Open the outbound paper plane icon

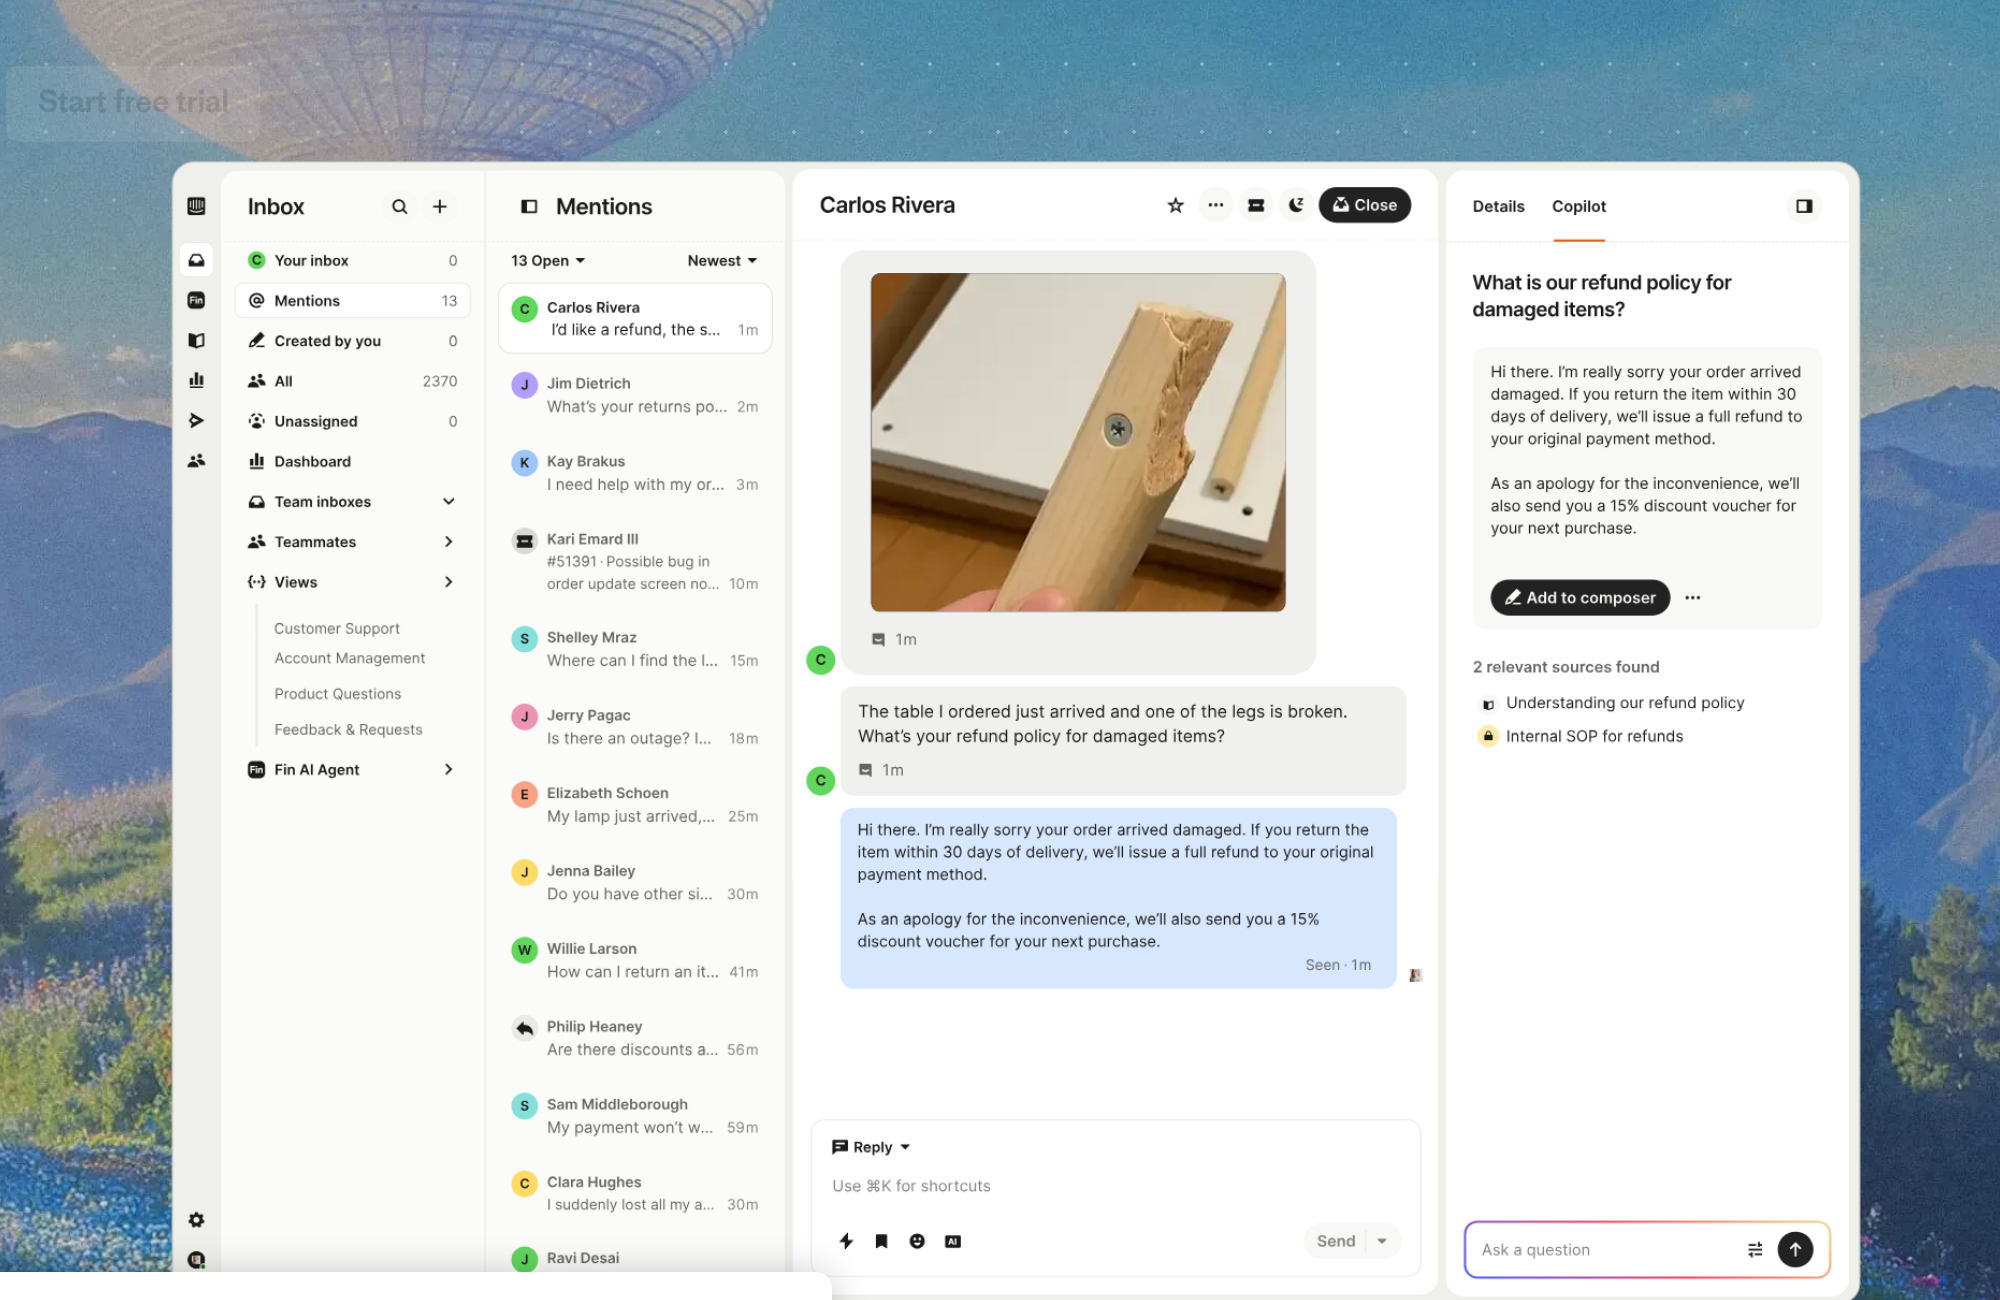pos(196,420)
